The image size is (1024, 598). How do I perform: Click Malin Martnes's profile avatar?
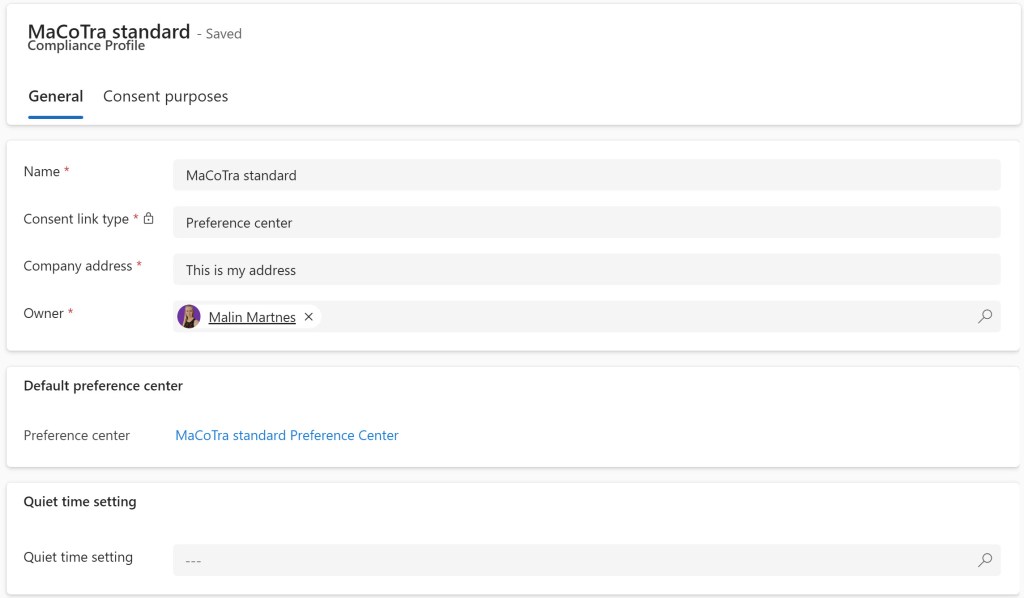[188, 316]
